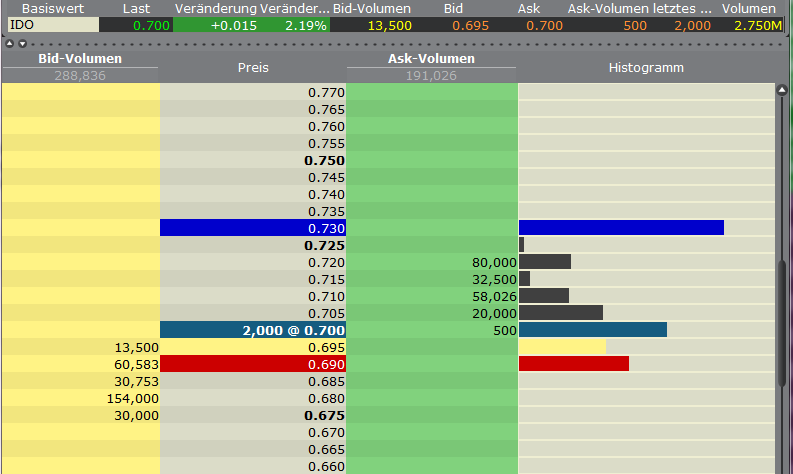Click the expand down-arrow icon below IDO
Screen dimensions: 793x474
pyautogui.click(x=22, y=44)
